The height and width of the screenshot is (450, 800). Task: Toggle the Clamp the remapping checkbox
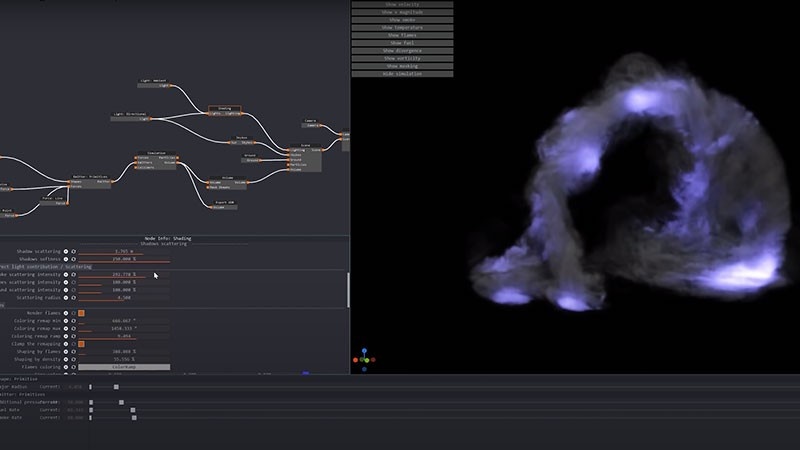click(x=81, y=344)
